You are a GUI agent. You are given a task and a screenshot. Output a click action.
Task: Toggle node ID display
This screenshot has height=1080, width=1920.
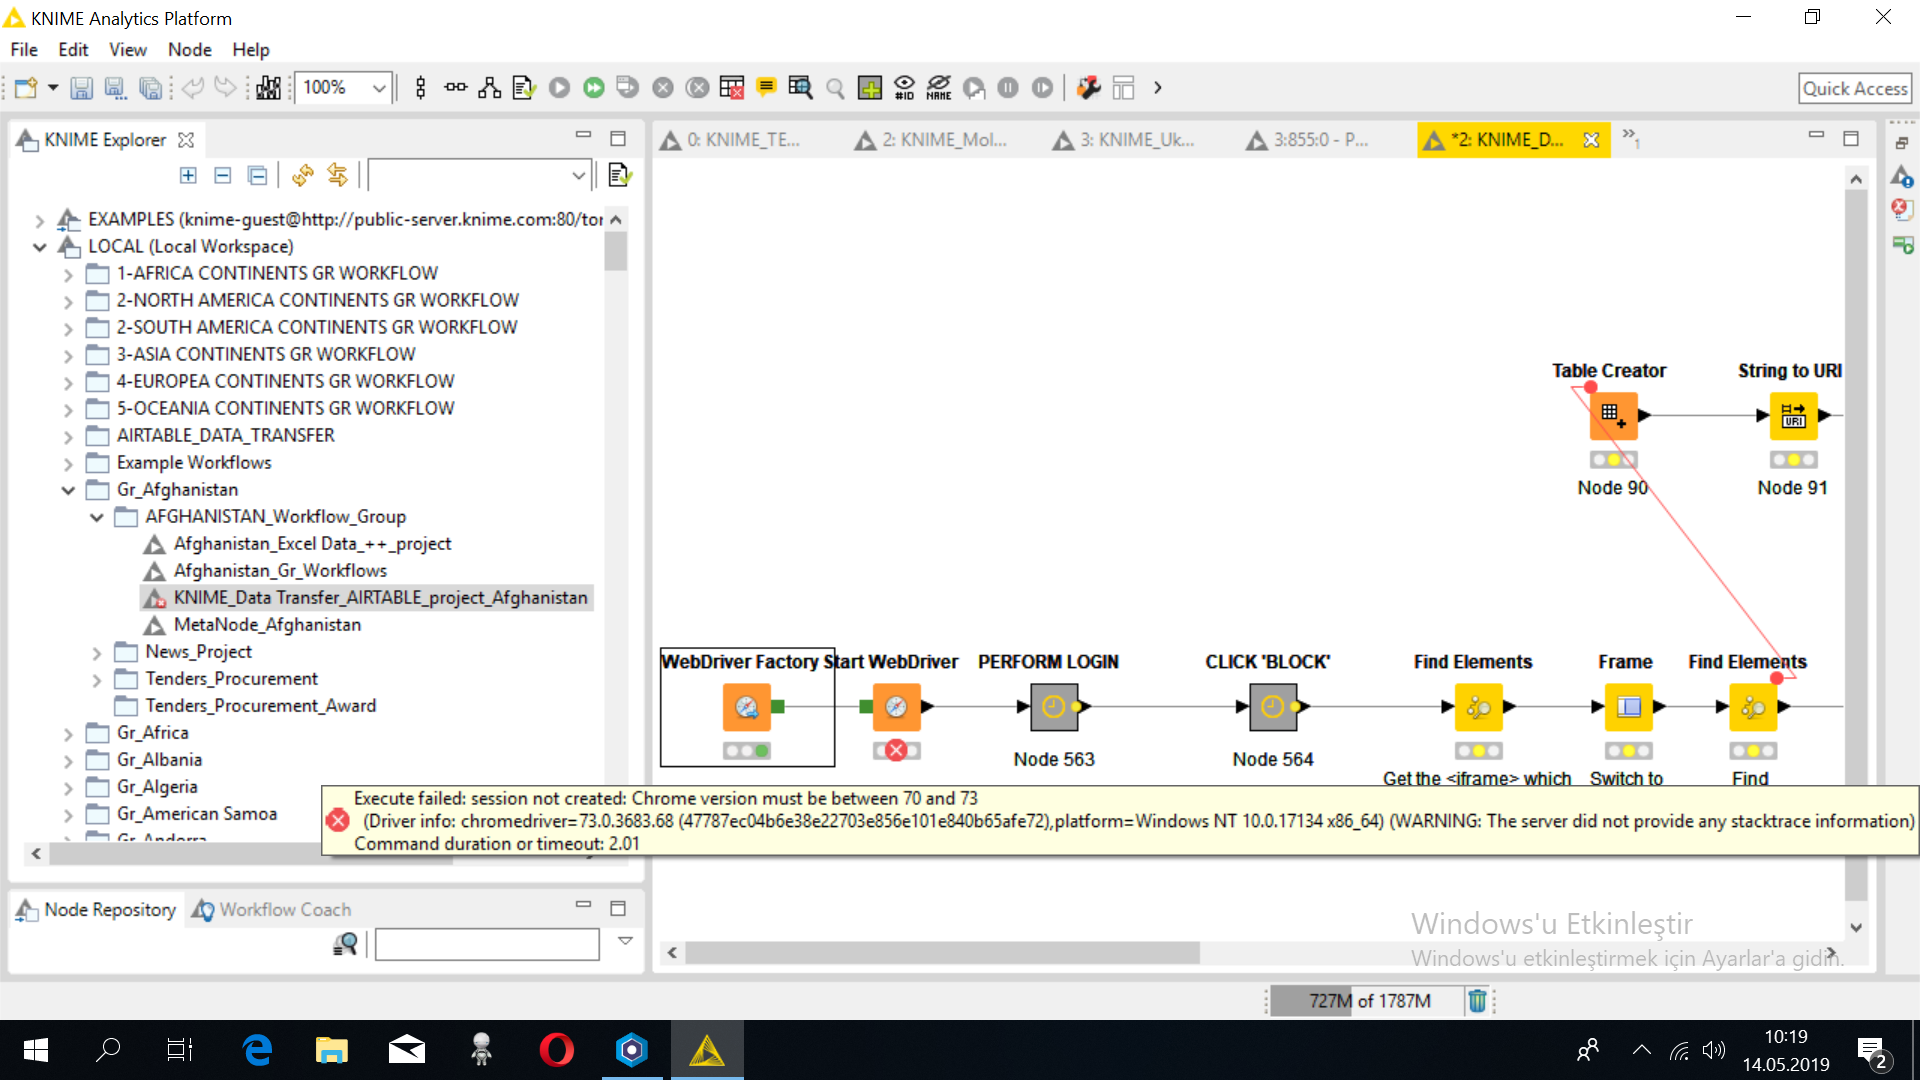tap(904, 88)
